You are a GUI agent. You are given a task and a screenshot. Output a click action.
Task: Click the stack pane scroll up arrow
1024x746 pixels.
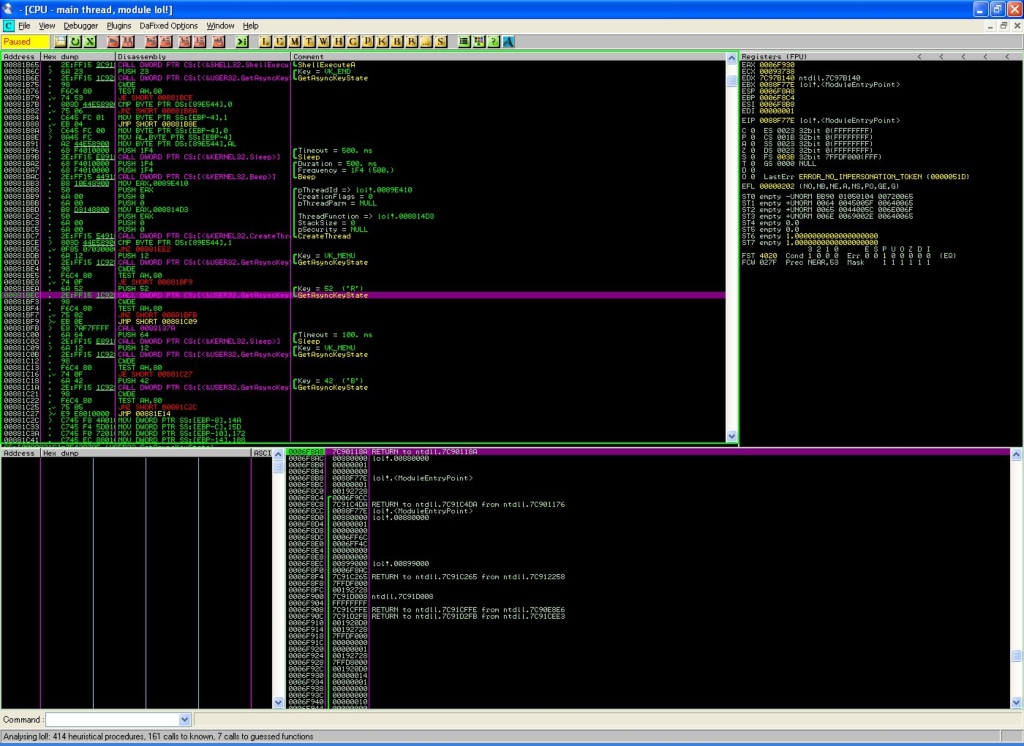[1016, 454]
